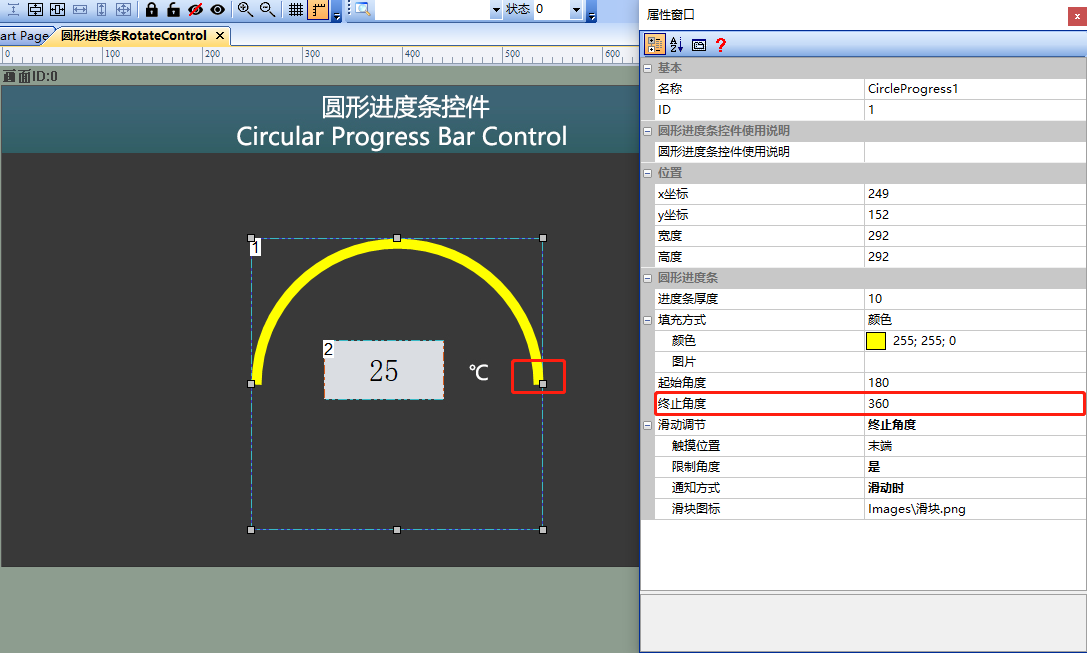Click the 进度条厚度 value 10
The image size is (1087, 653).
975,299
